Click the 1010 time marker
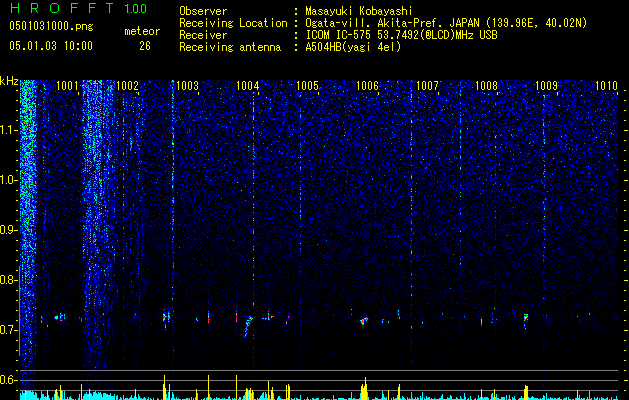 [x=607, y=85]
